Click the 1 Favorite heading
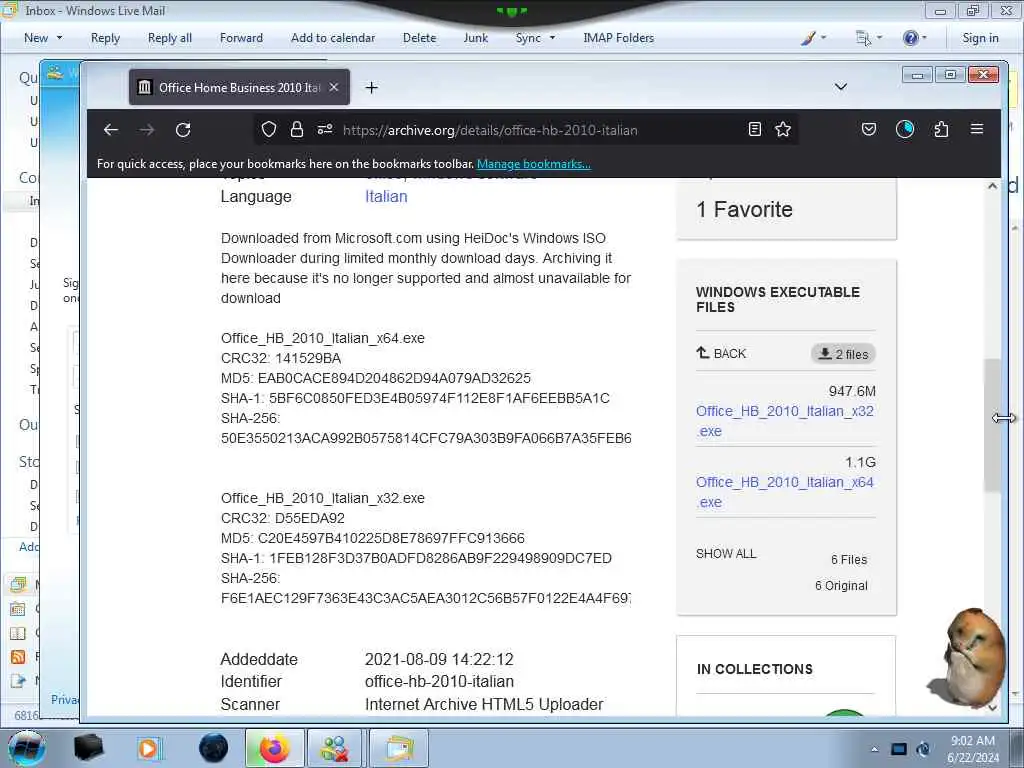The image size is (1024, 768). [x=744, y=210]
